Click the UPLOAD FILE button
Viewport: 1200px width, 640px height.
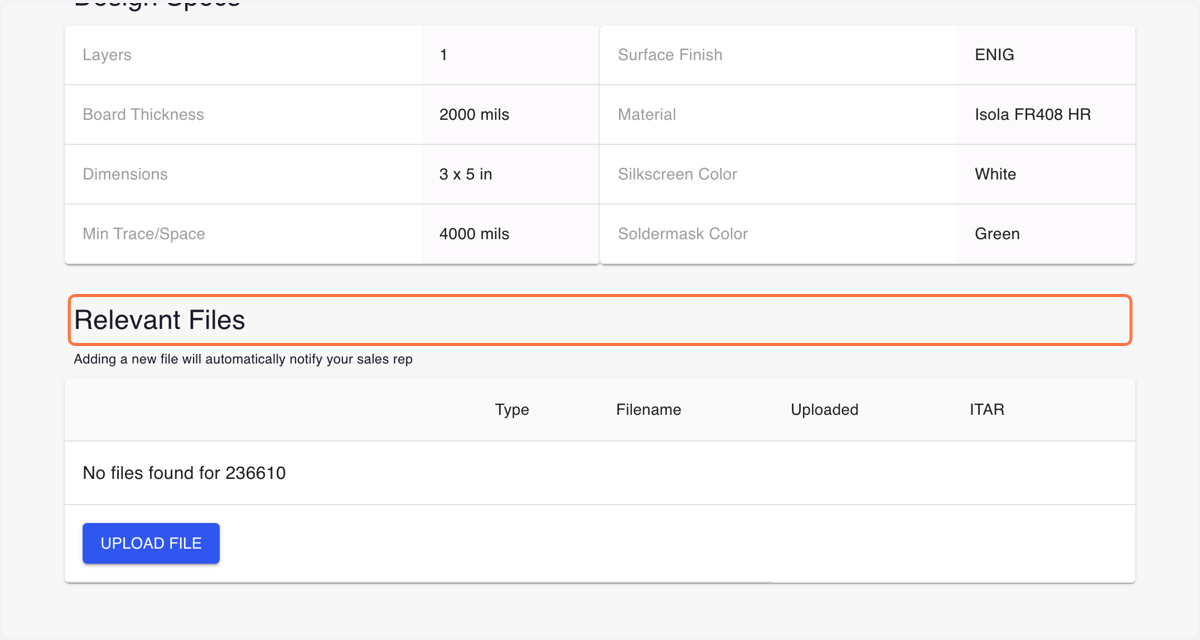tap(151, 543)
